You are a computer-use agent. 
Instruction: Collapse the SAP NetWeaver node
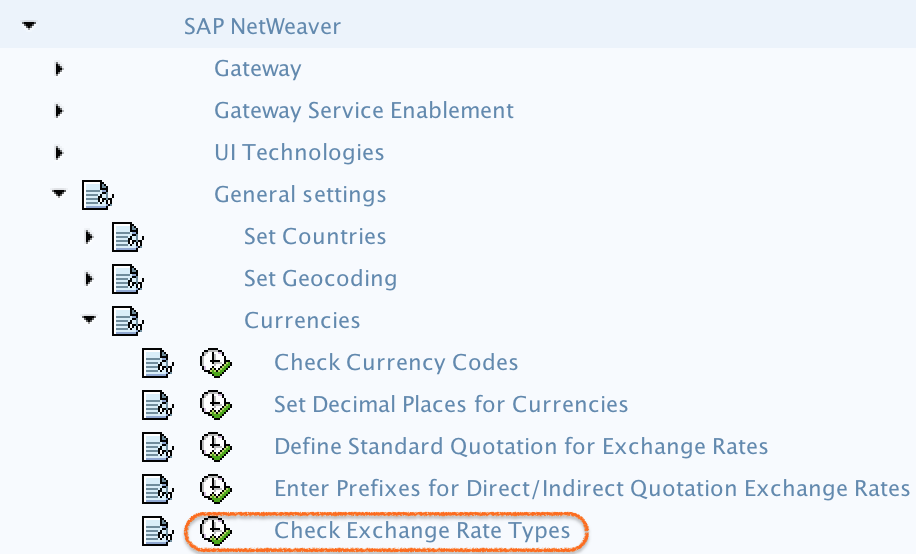coord(29,25)
